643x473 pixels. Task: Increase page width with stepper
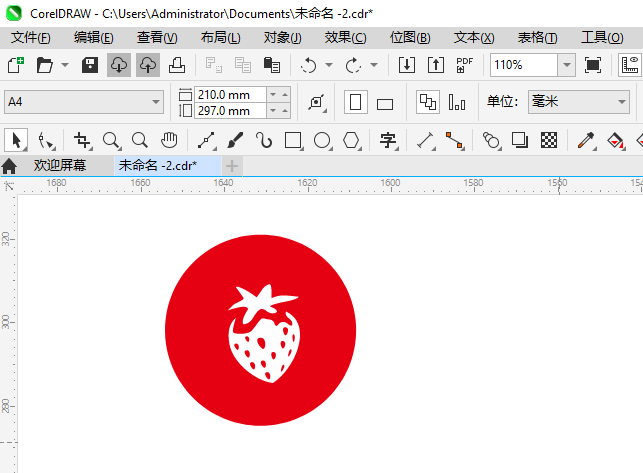pos(285,94)
